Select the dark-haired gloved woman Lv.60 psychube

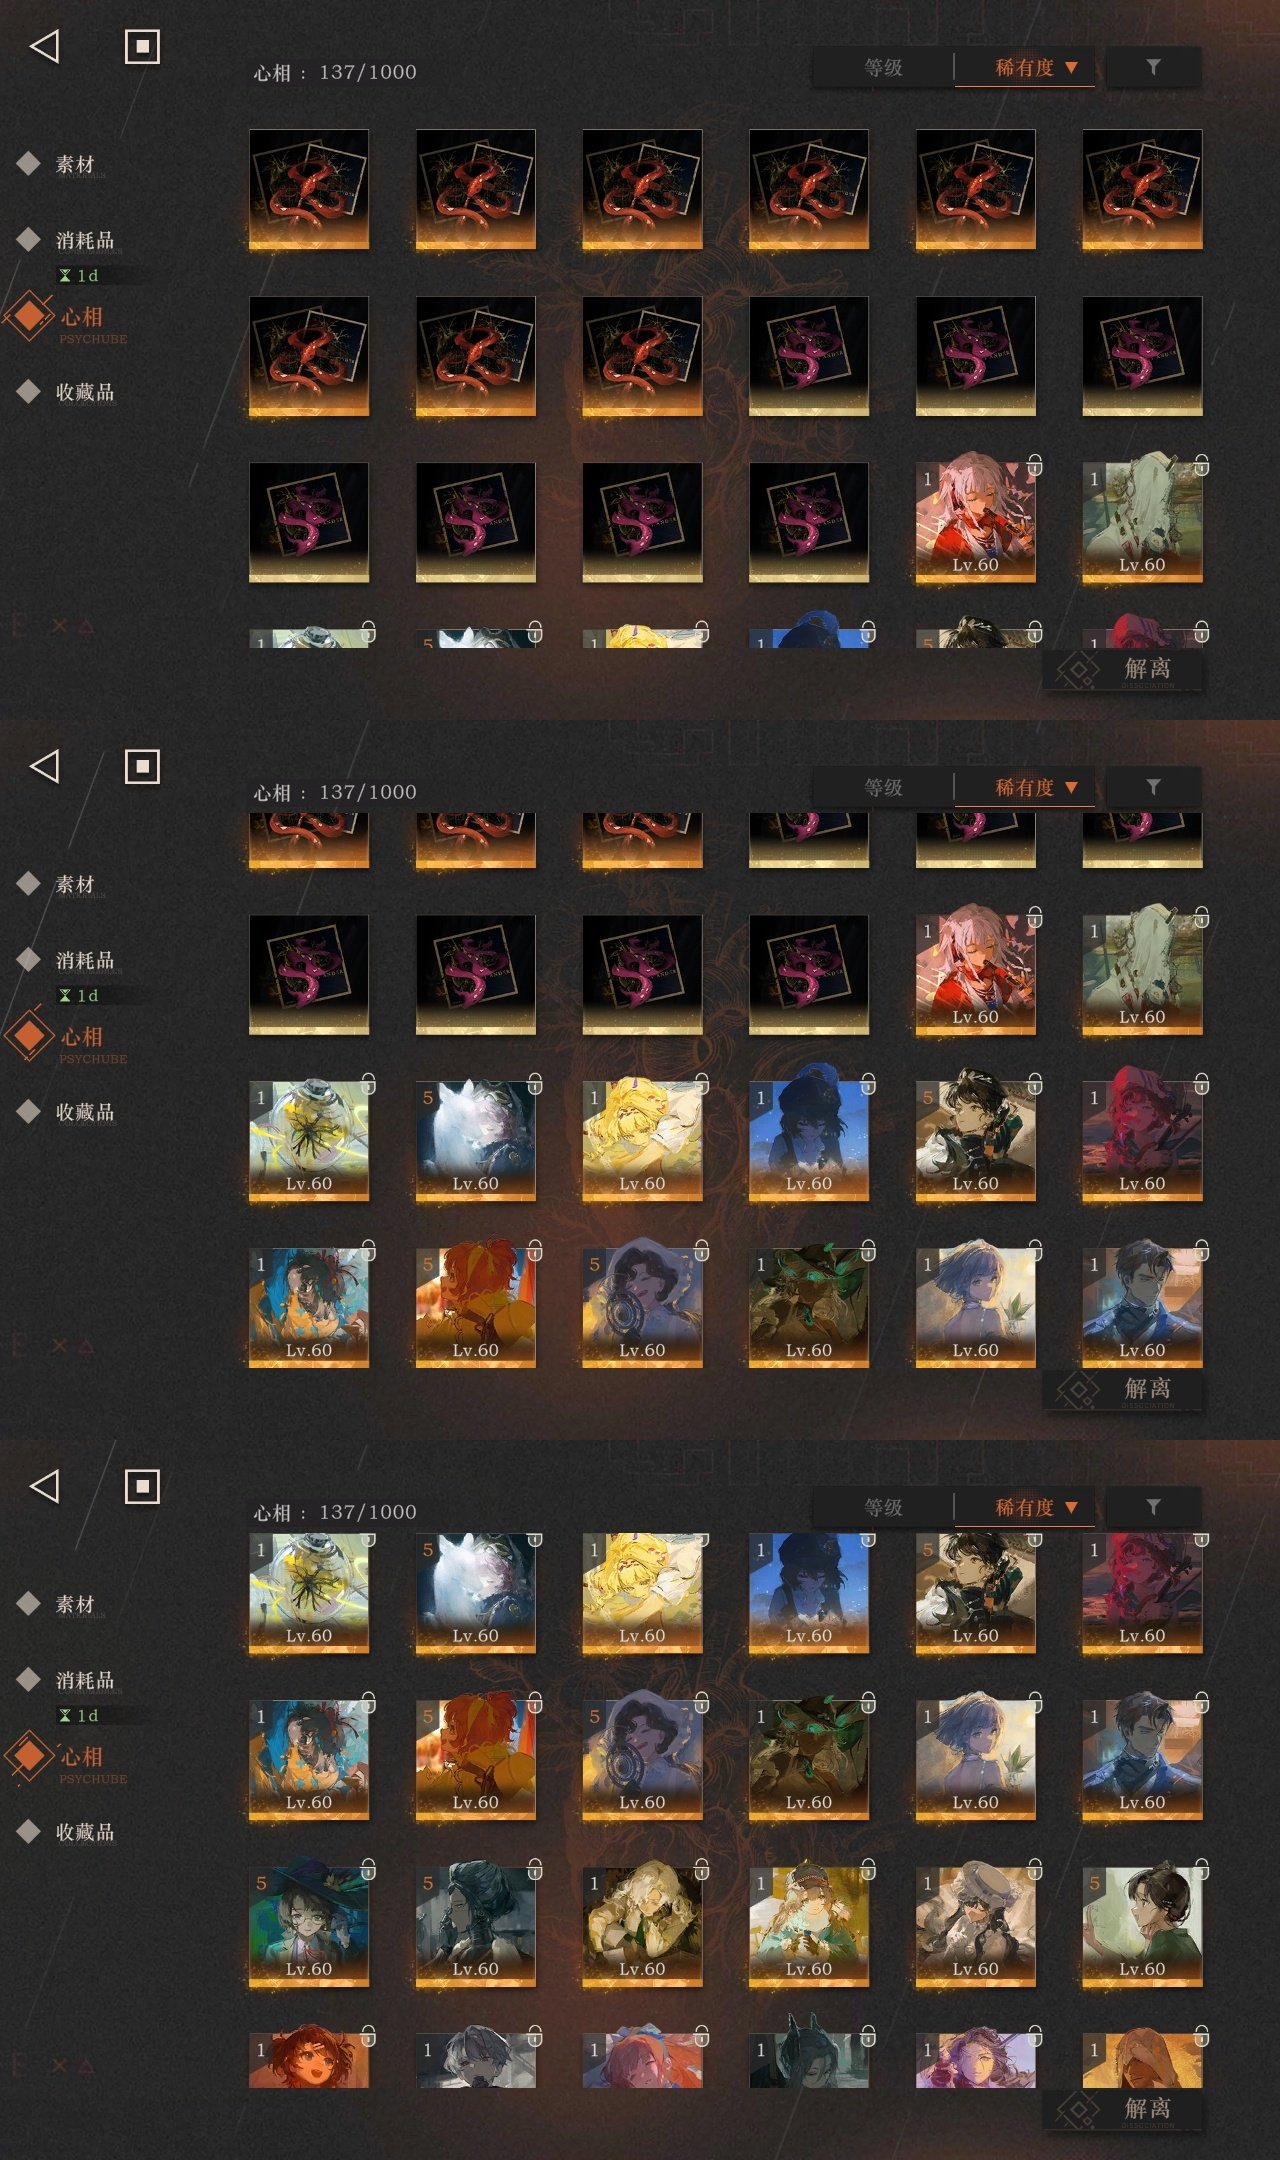[475, 1925]
